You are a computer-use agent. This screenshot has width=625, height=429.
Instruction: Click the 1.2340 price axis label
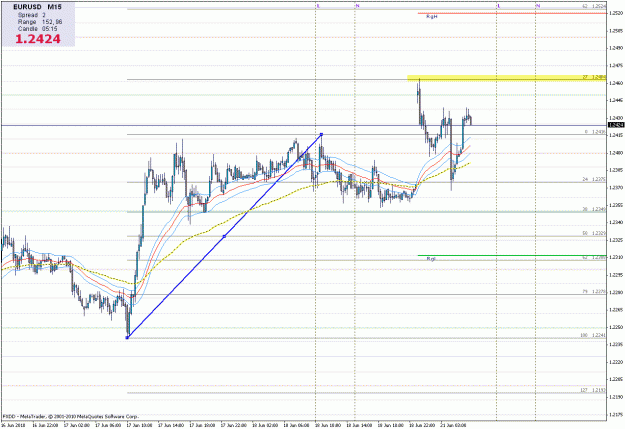[616, 222]
